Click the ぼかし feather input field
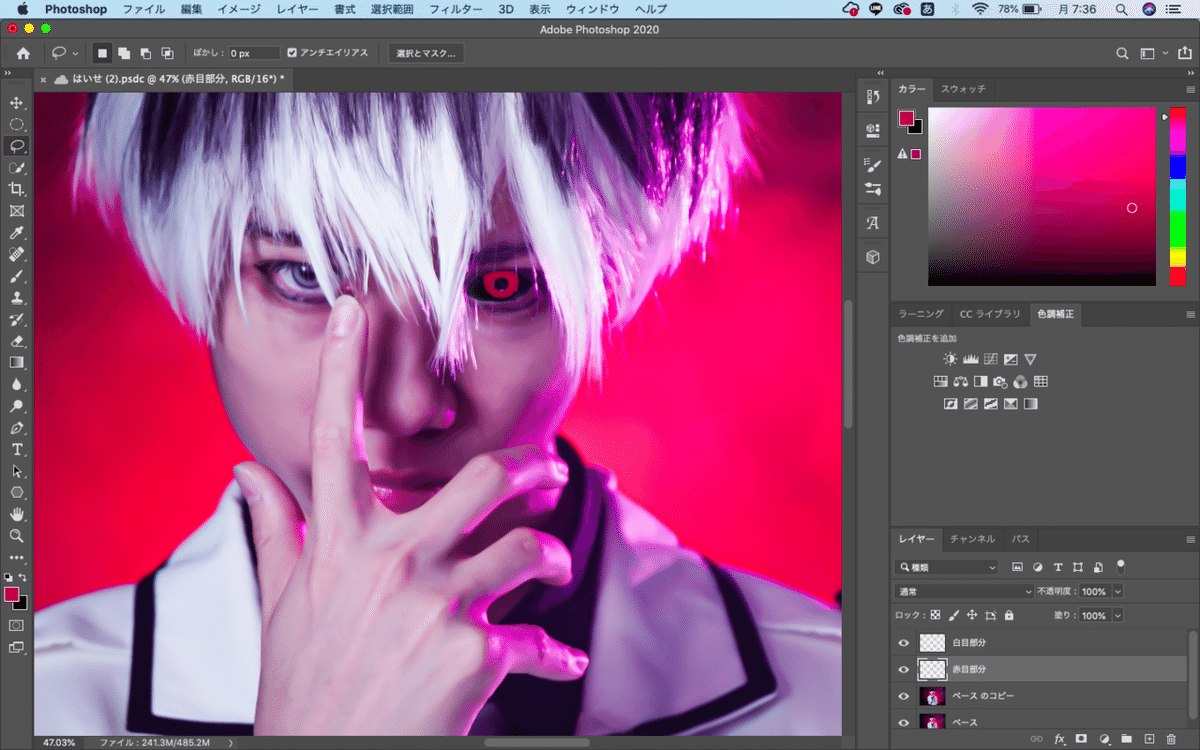 tap(252, 53)
